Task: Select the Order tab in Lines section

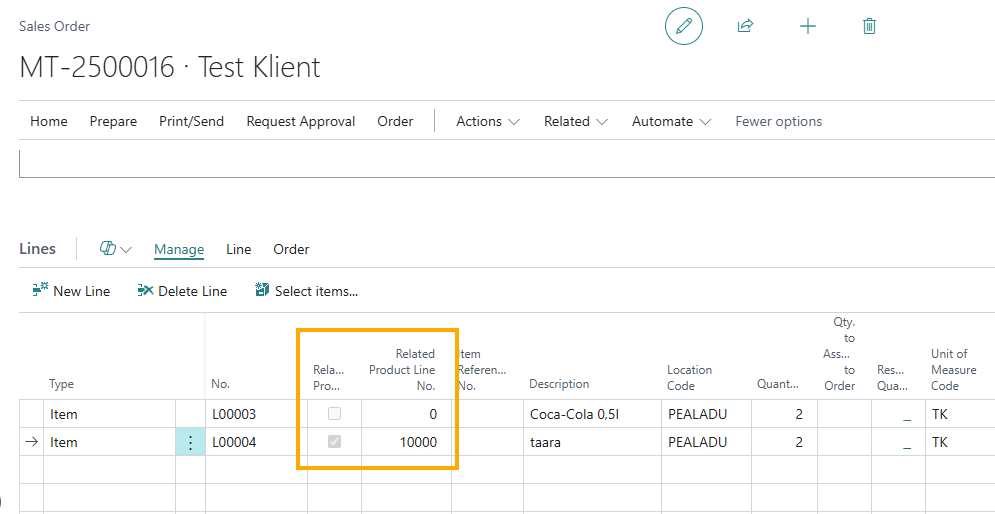Action: click(291, 249)
